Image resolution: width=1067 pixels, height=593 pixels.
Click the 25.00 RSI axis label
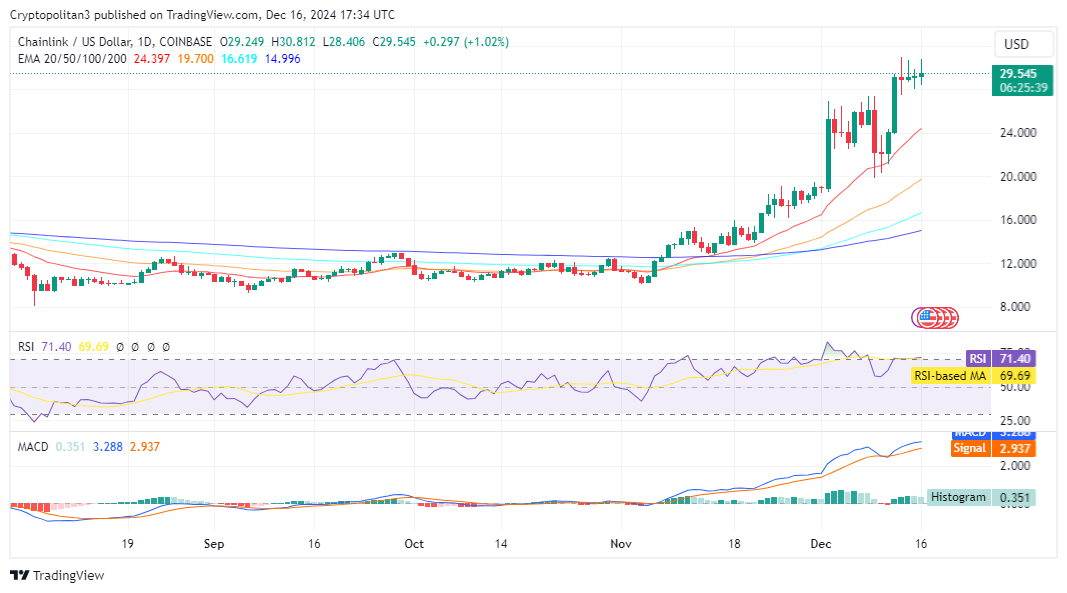pos(1015,420)
